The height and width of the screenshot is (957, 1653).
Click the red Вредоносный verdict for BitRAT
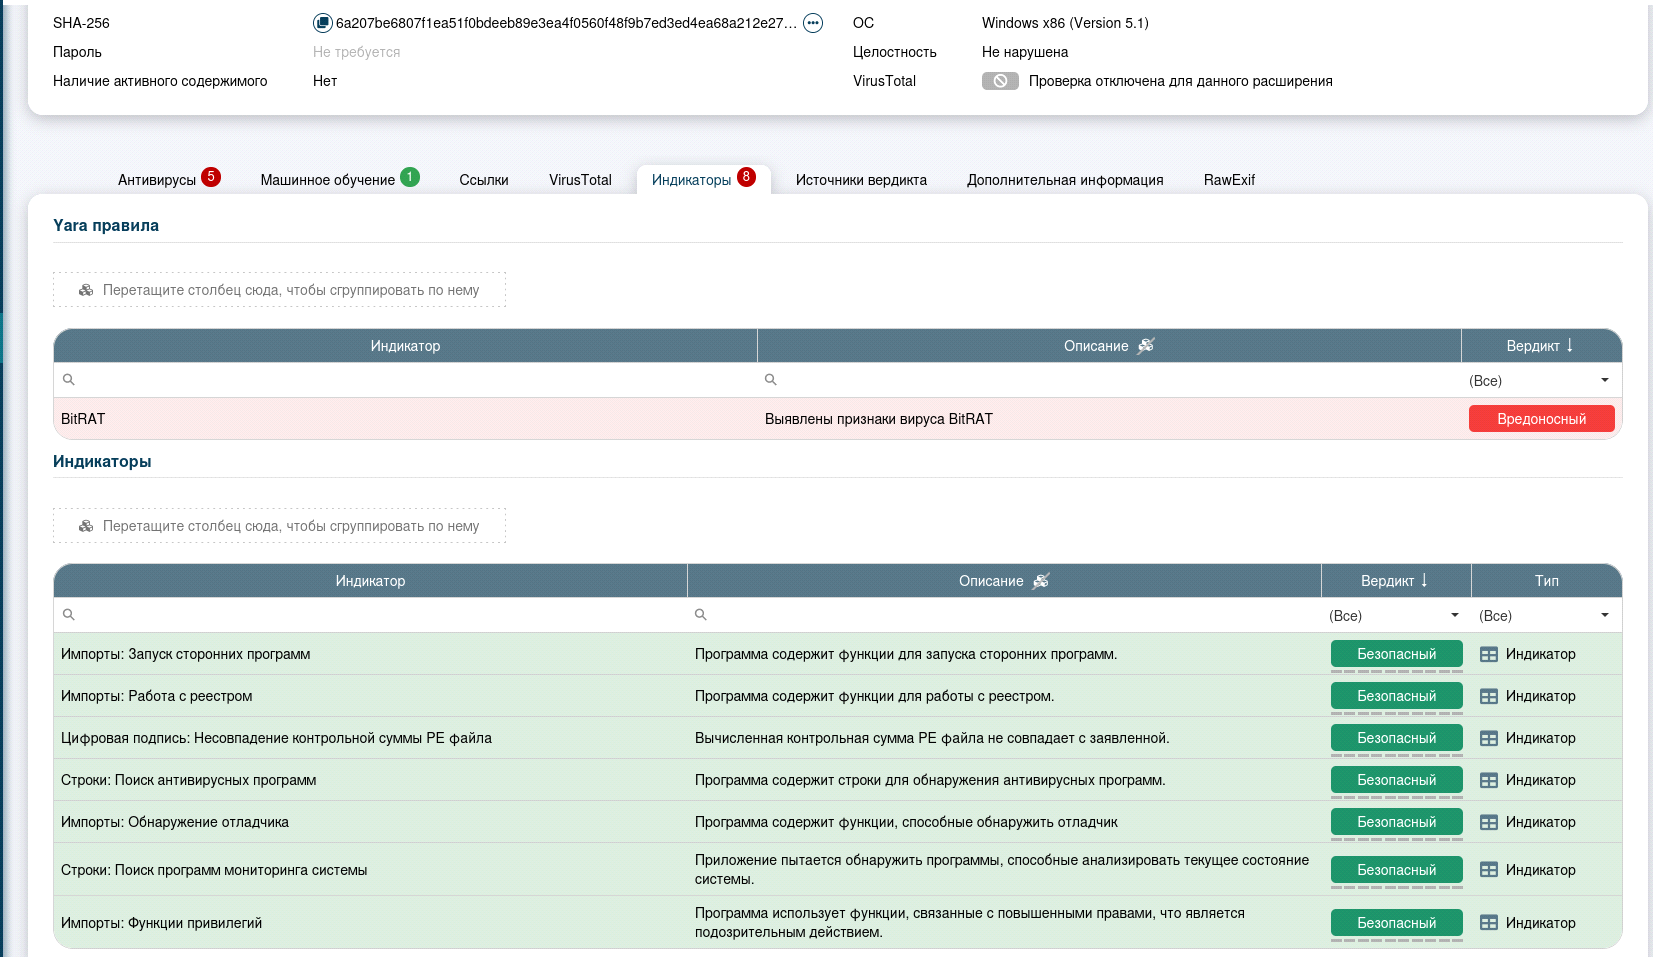(x=1541, y=419)
